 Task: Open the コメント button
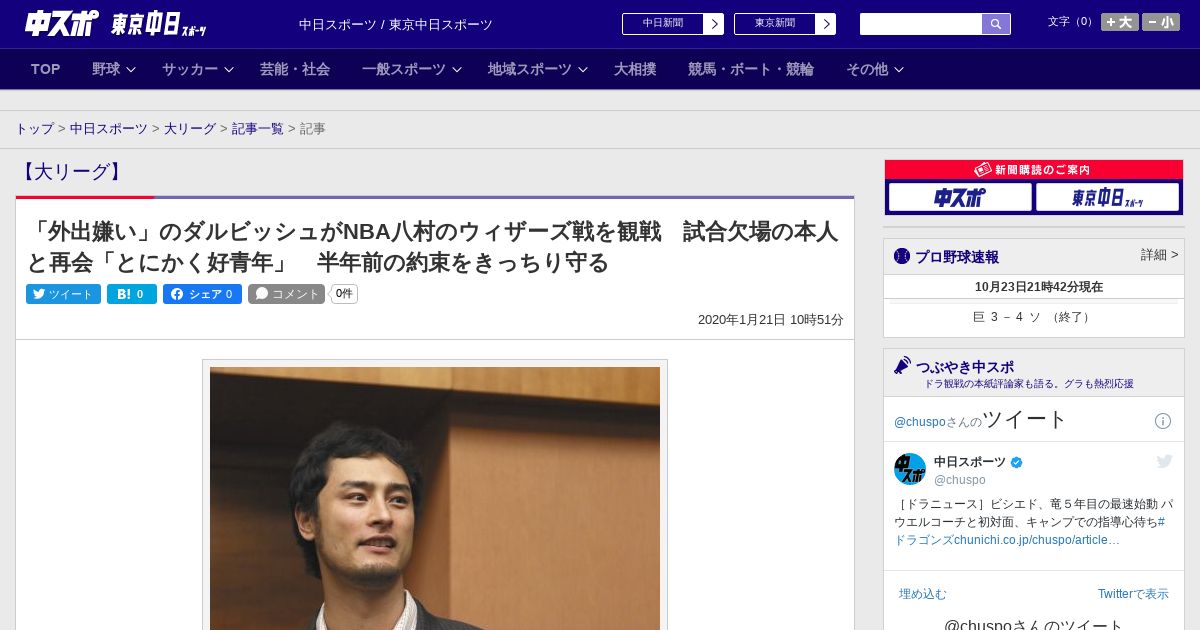click(x=287, y=294)
